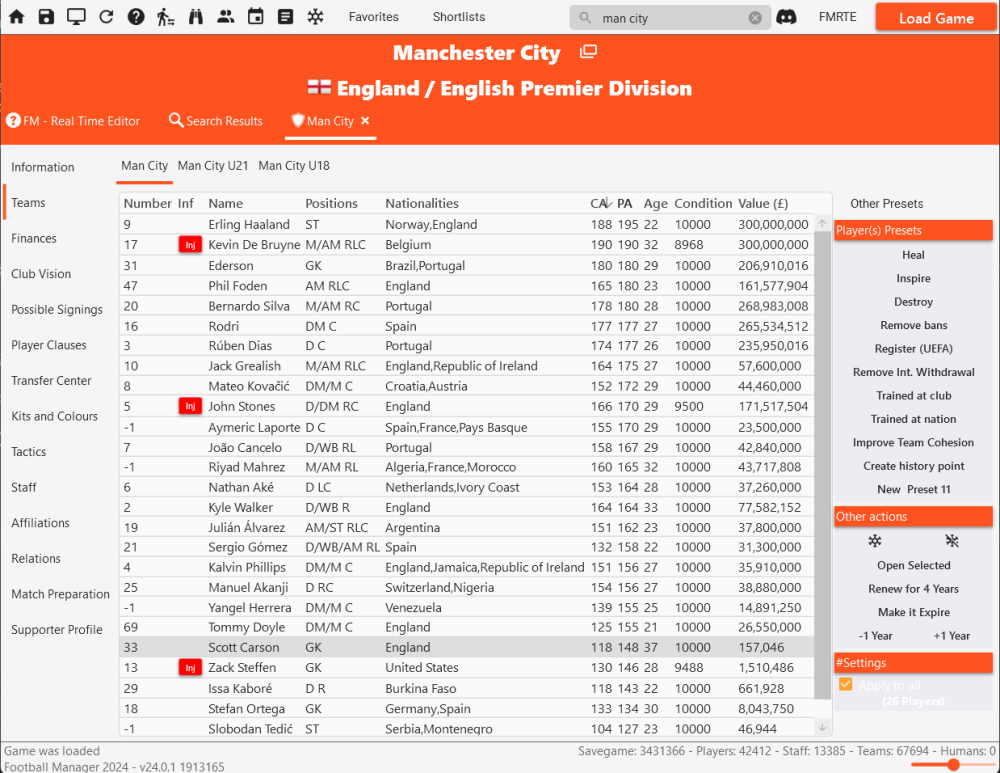
Task: Open the monitor display icon
Action: (77, 17)
